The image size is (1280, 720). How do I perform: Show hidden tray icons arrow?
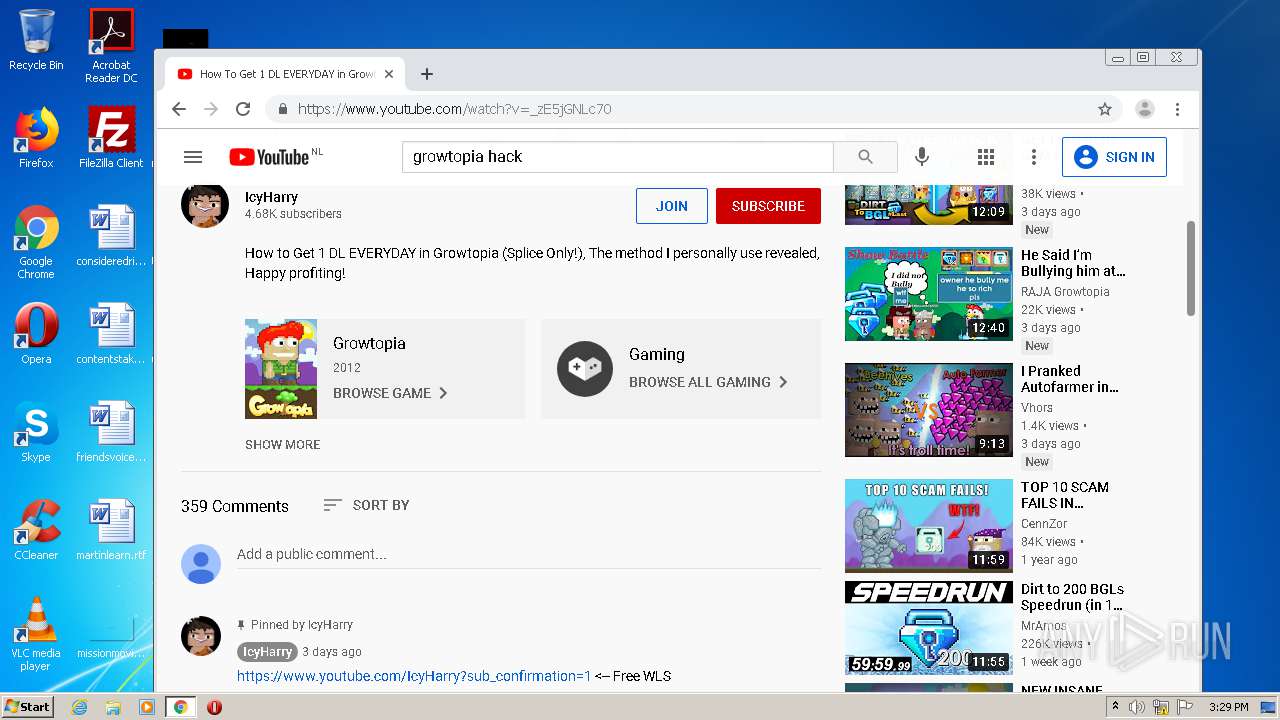(1116, 707)
